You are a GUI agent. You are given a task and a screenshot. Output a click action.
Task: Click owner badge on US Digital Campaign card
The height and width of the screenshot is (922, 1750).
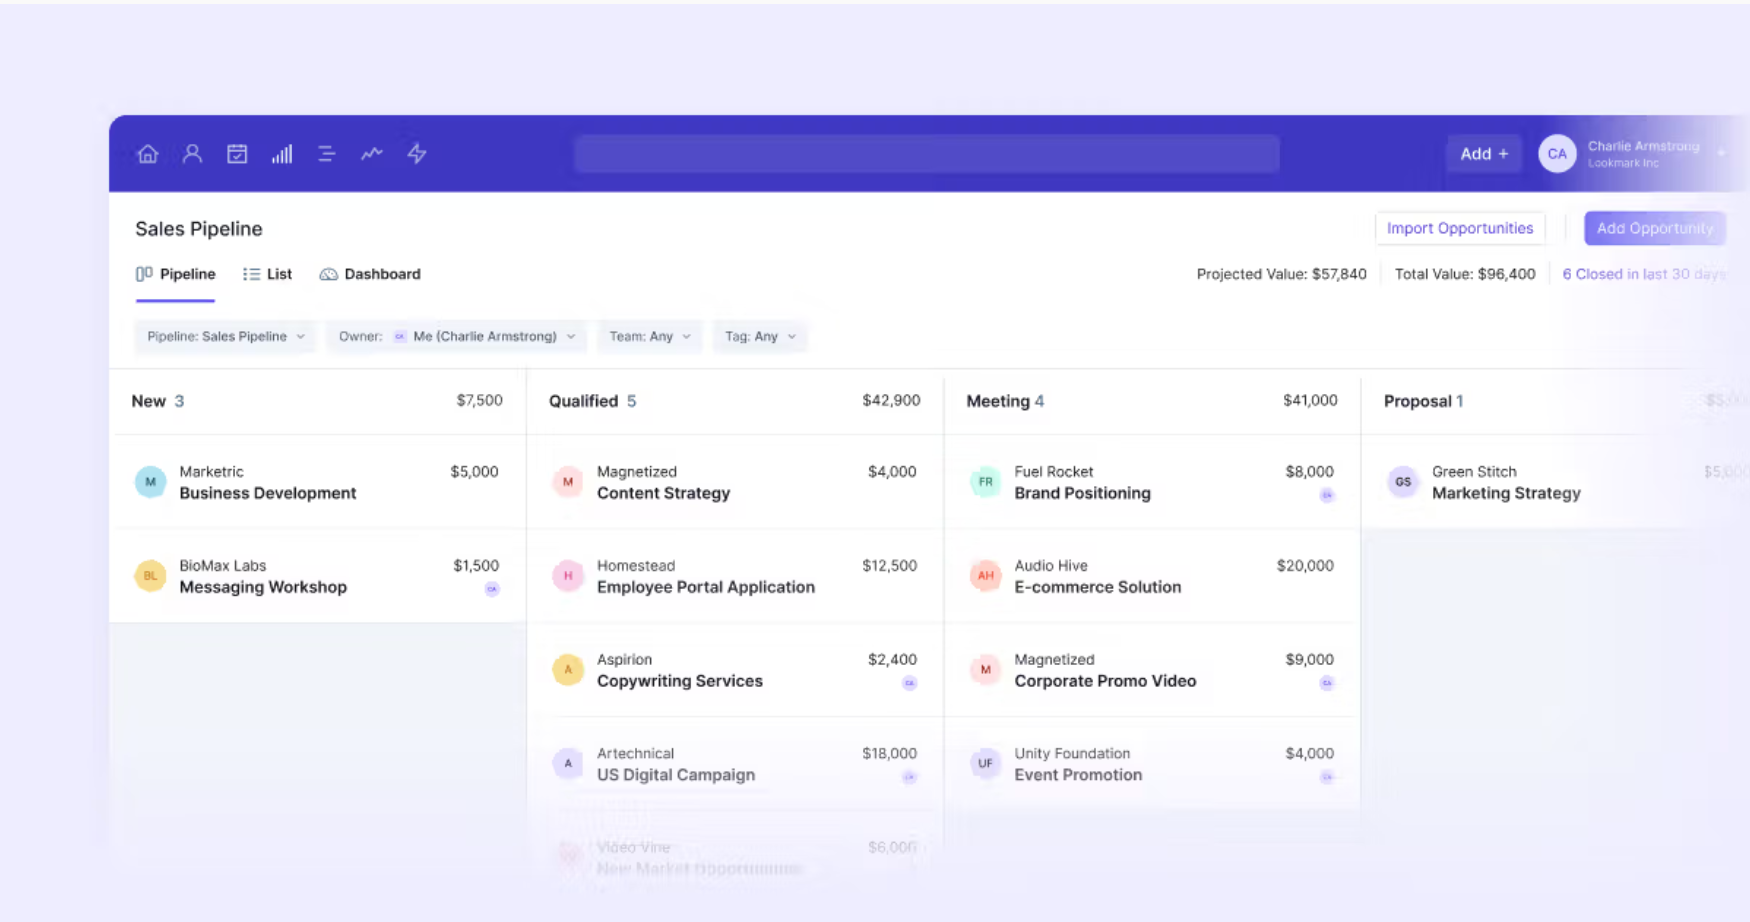pos(909,777)
